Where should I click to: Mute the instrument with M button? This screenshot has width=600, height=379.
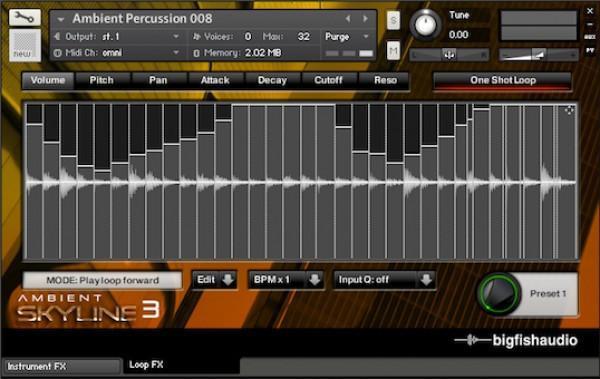[x=393, y=50]
